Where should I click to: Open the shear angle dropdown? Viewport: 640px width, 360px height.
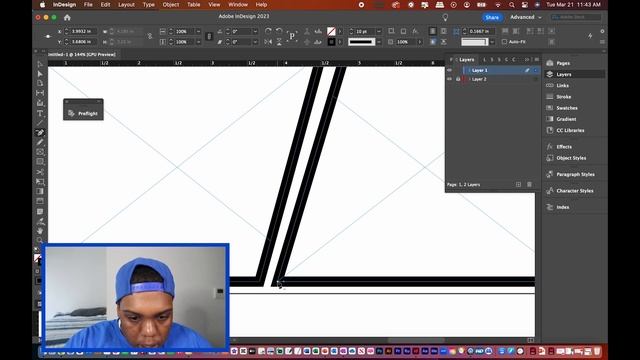[256, 42]
